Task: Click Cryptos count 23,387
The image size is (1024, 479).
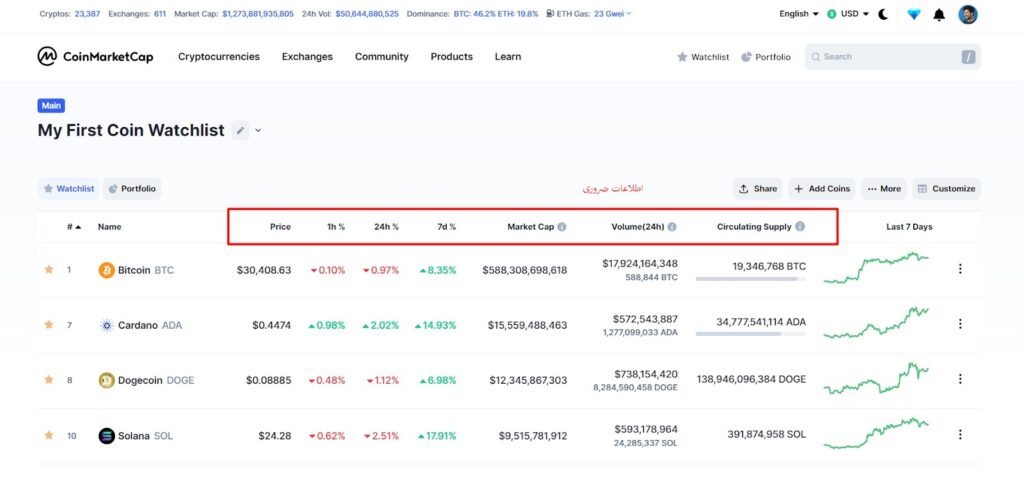Action: pyautogui.click(x=86, y=13)
